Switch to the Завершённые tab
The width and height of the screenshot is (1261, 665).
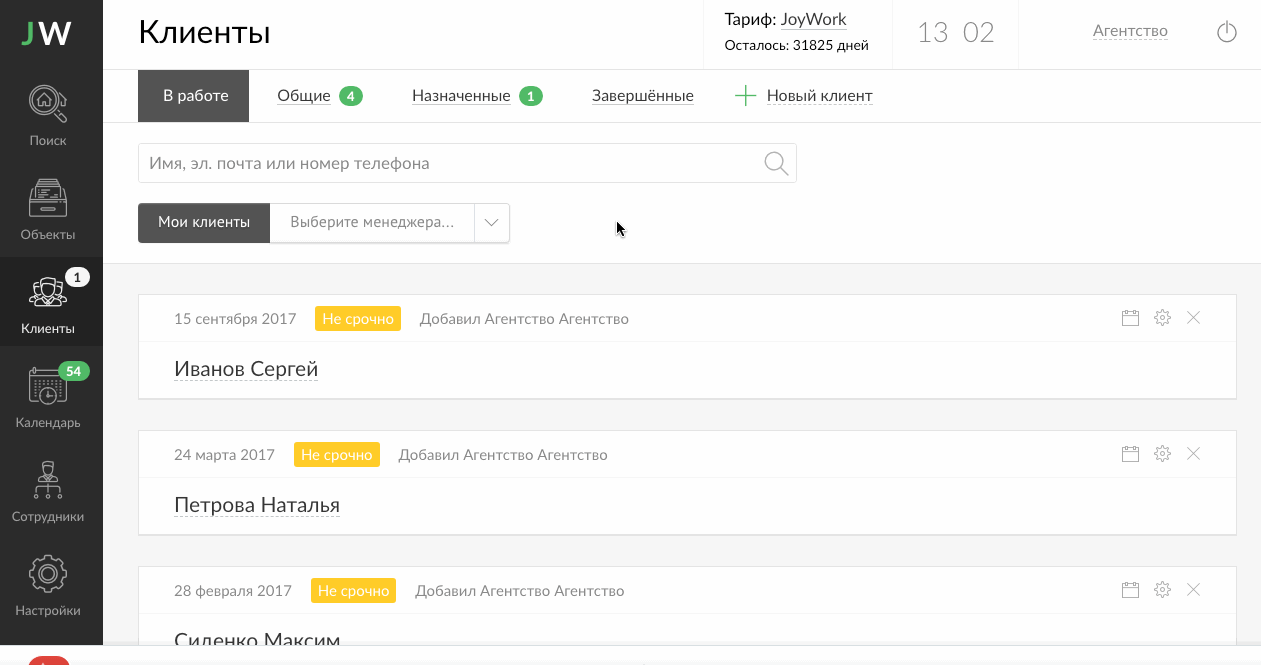[x=643, y=96]
